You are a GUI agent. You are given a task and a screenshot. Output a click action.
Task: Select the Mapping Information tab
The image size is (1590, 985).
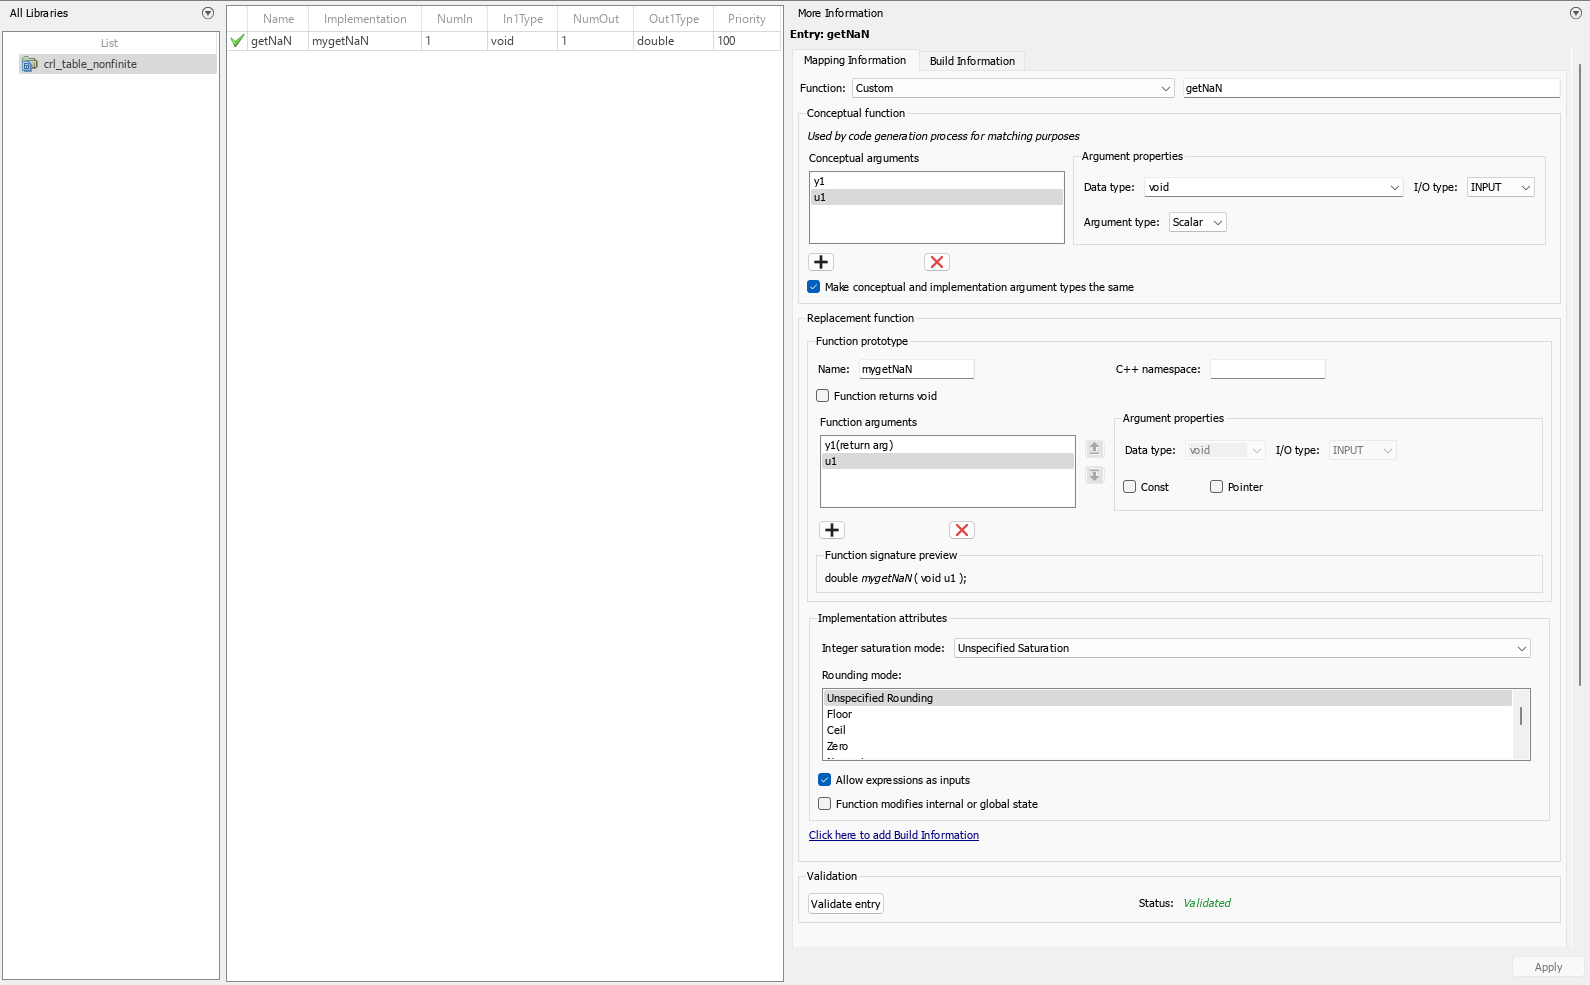[855, 61]
